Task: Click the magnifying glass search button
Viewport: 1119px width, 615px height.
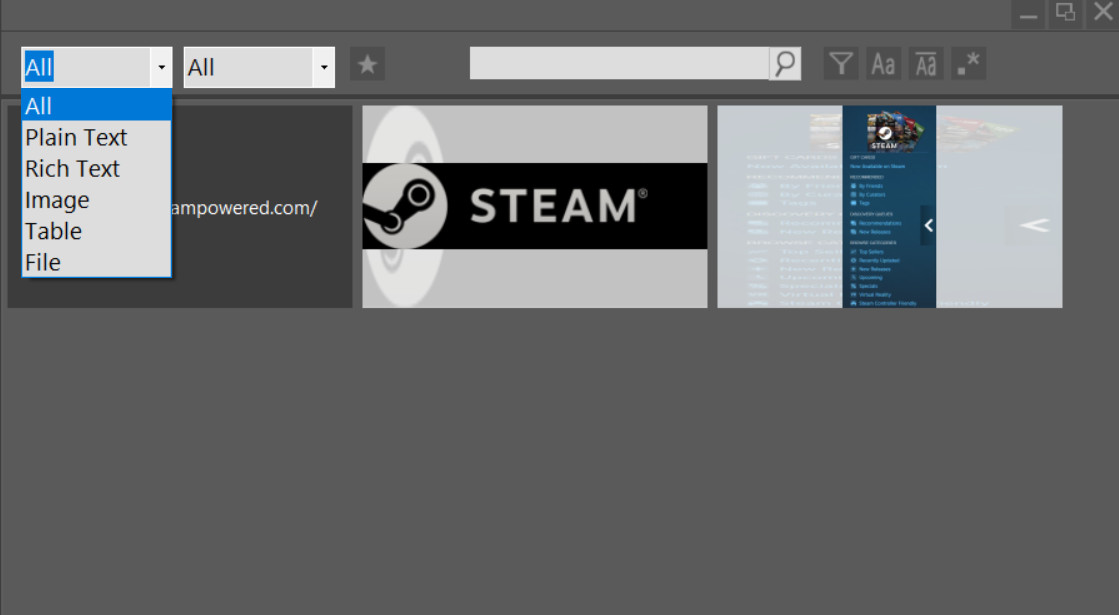Action: [x=785, y=64]
